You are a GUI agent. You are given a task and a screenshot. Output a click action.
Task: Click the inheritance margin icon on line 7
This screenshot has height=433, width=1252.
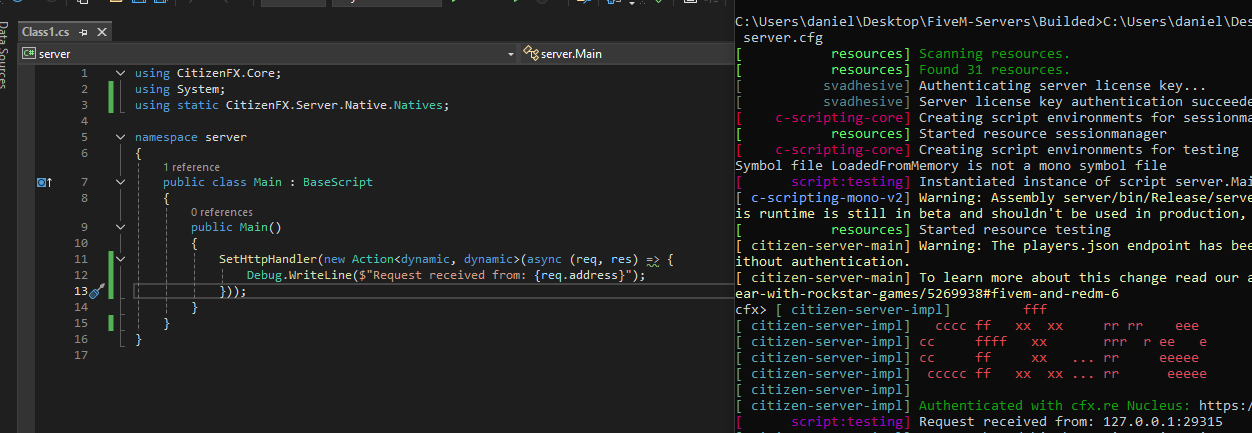pos(43,183)
